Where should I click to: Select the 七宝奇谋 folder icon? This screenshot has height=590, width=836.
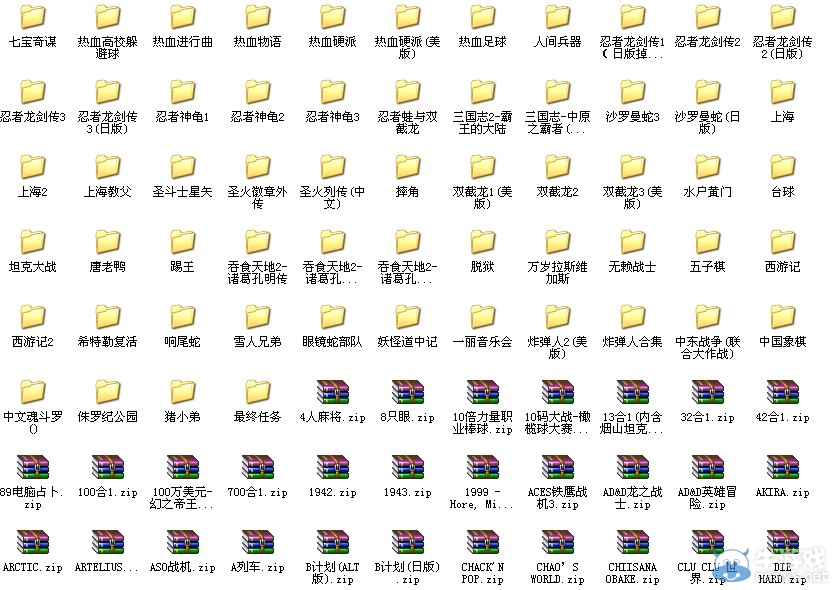(33, 17)
